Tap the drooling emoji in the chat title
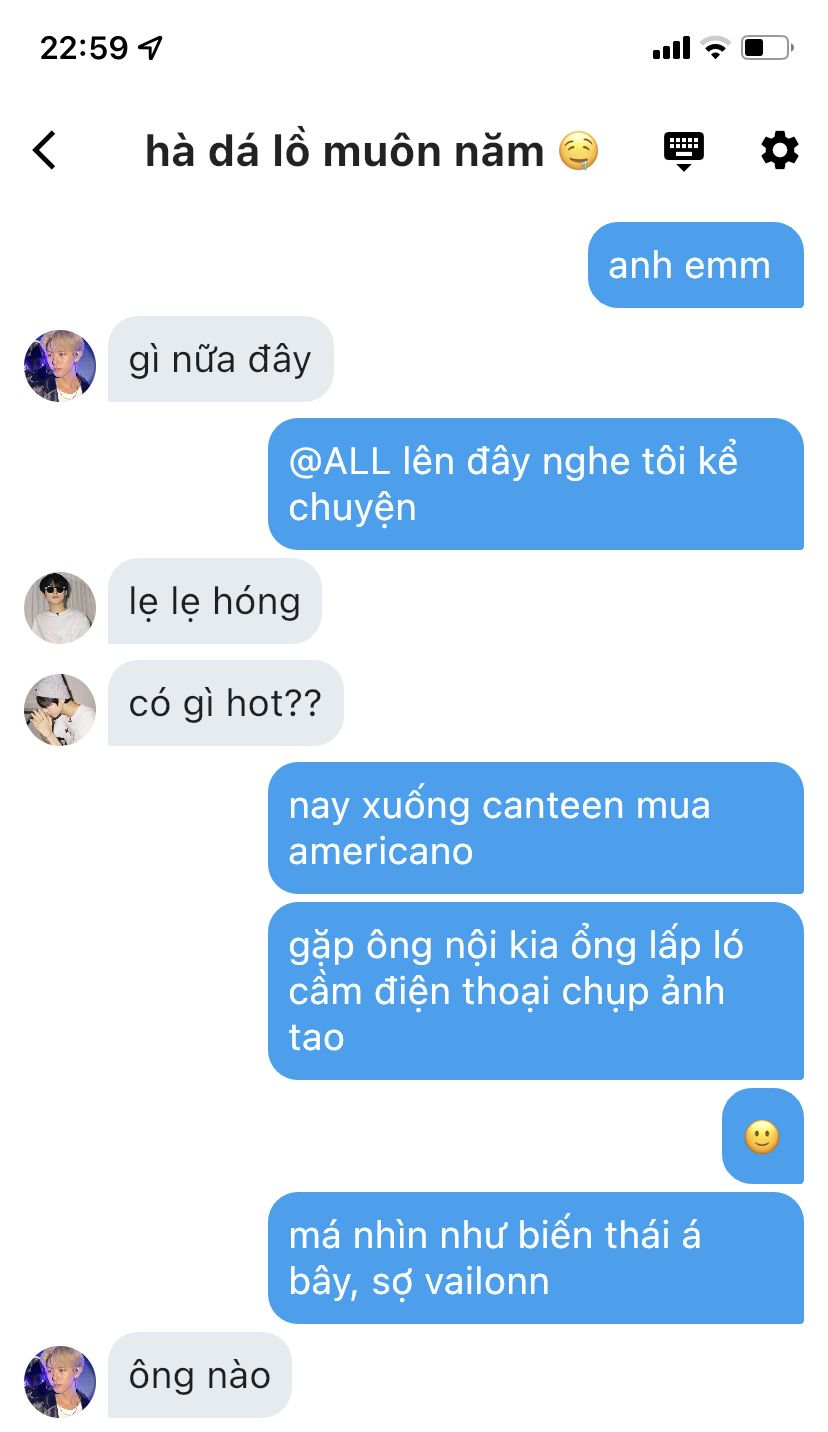Screen dimensions: 828x1432 pyautogui.click(x=579, y=152)
